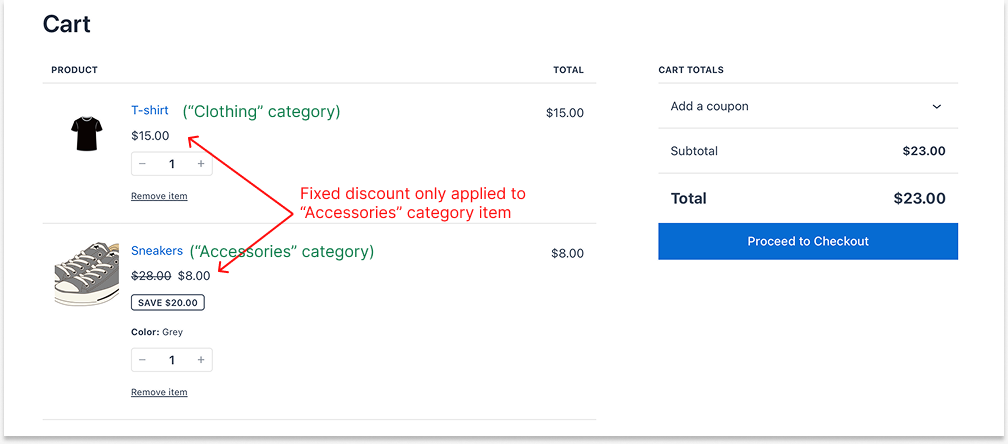
Task: Open the Sneakers product link
Action: coord(157,251)
